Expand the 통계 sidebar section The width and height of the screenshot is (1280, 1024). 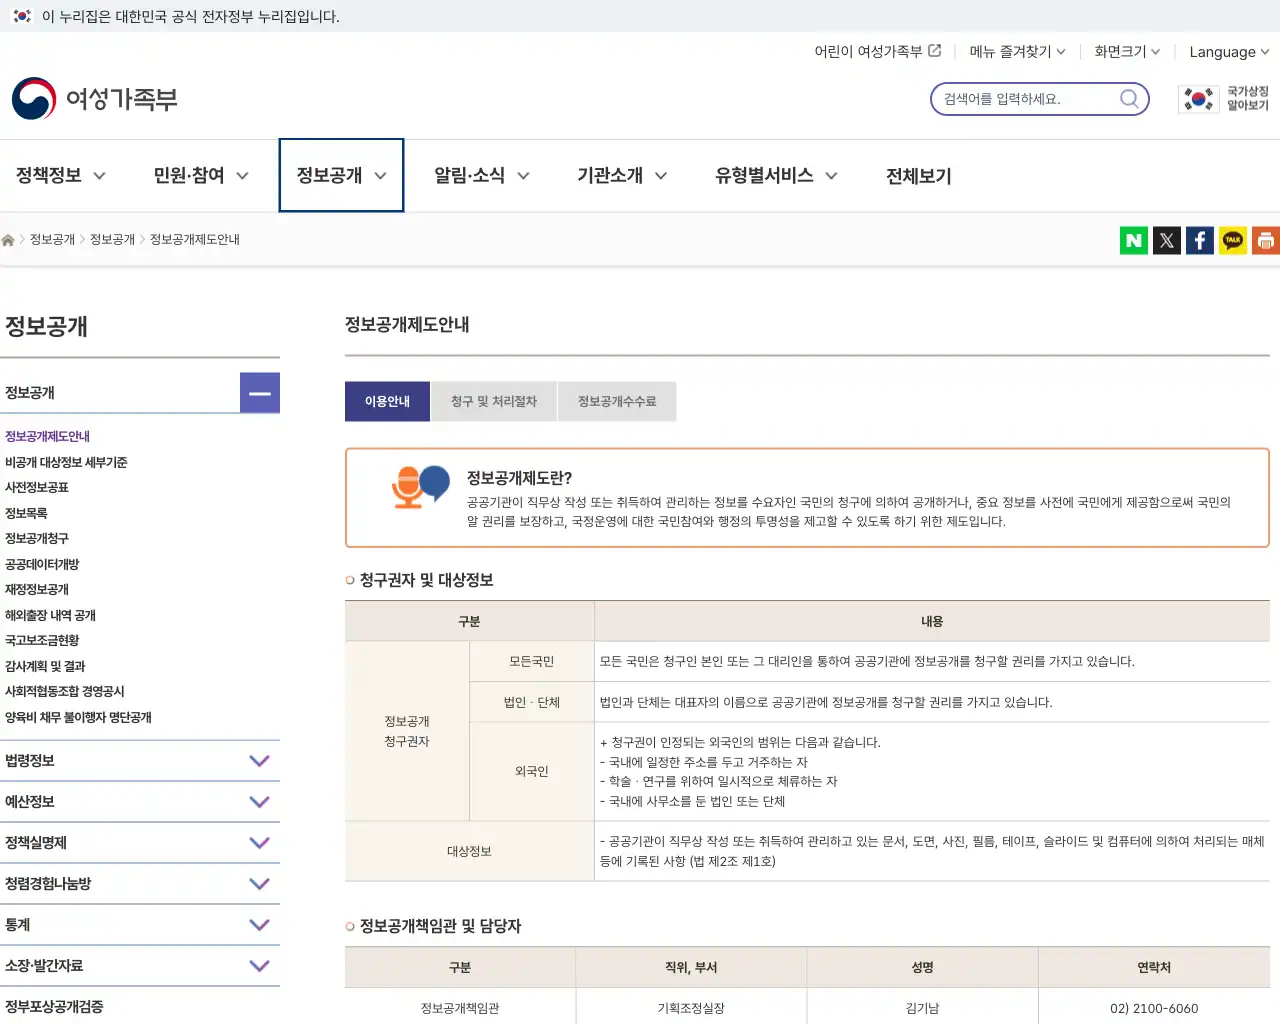point(259,925)
